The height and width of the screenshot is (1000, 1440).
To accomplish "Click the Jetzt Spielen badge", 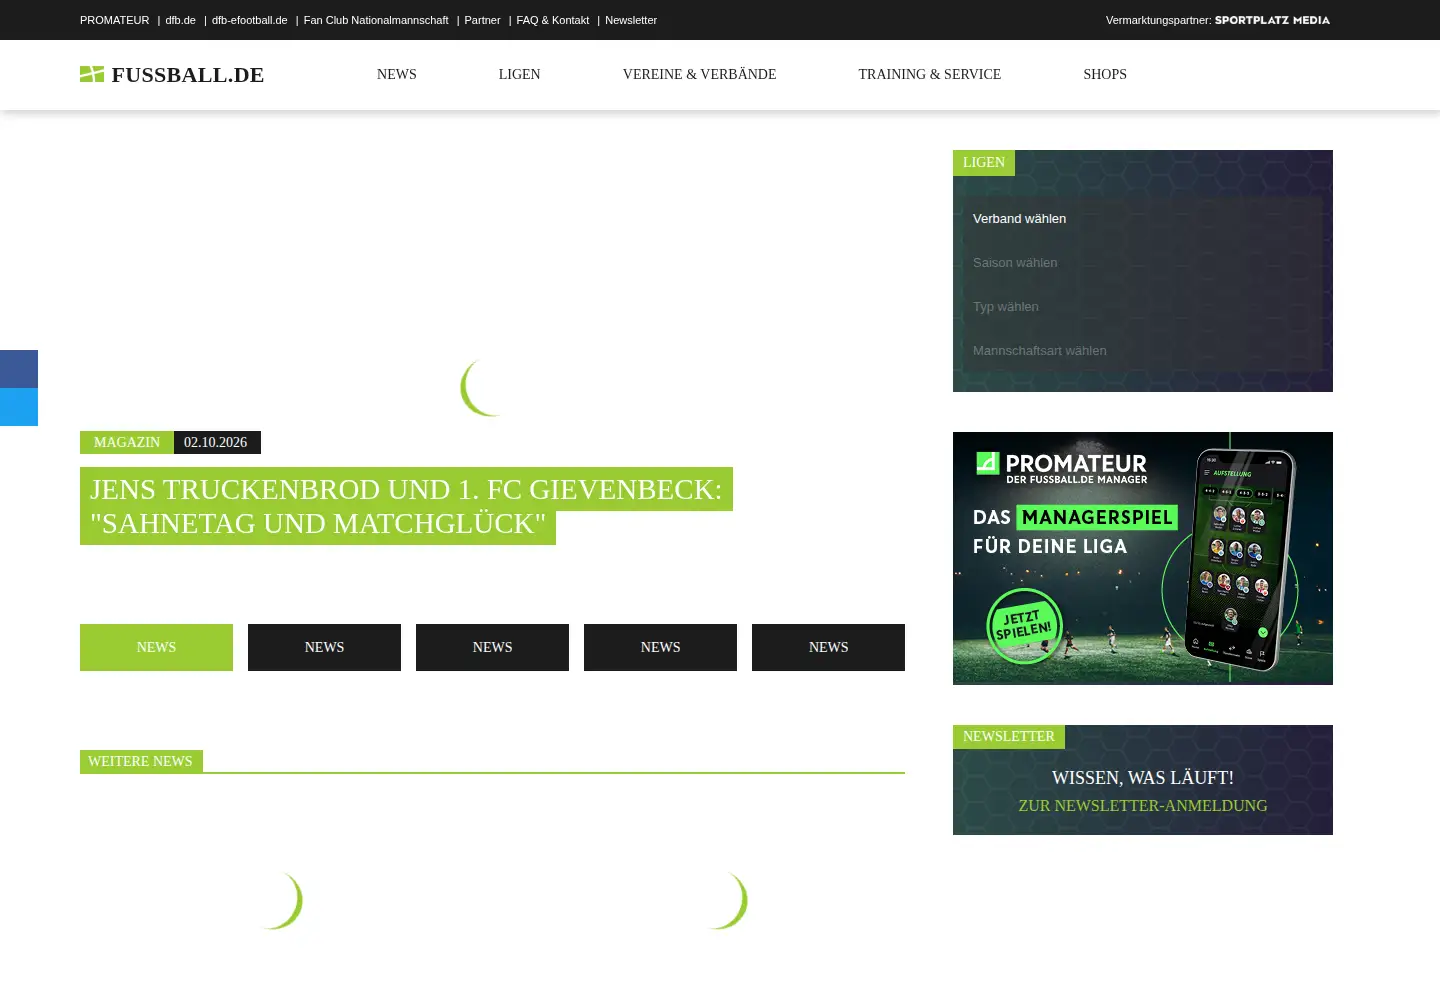I will click(x=1023, y=626).
